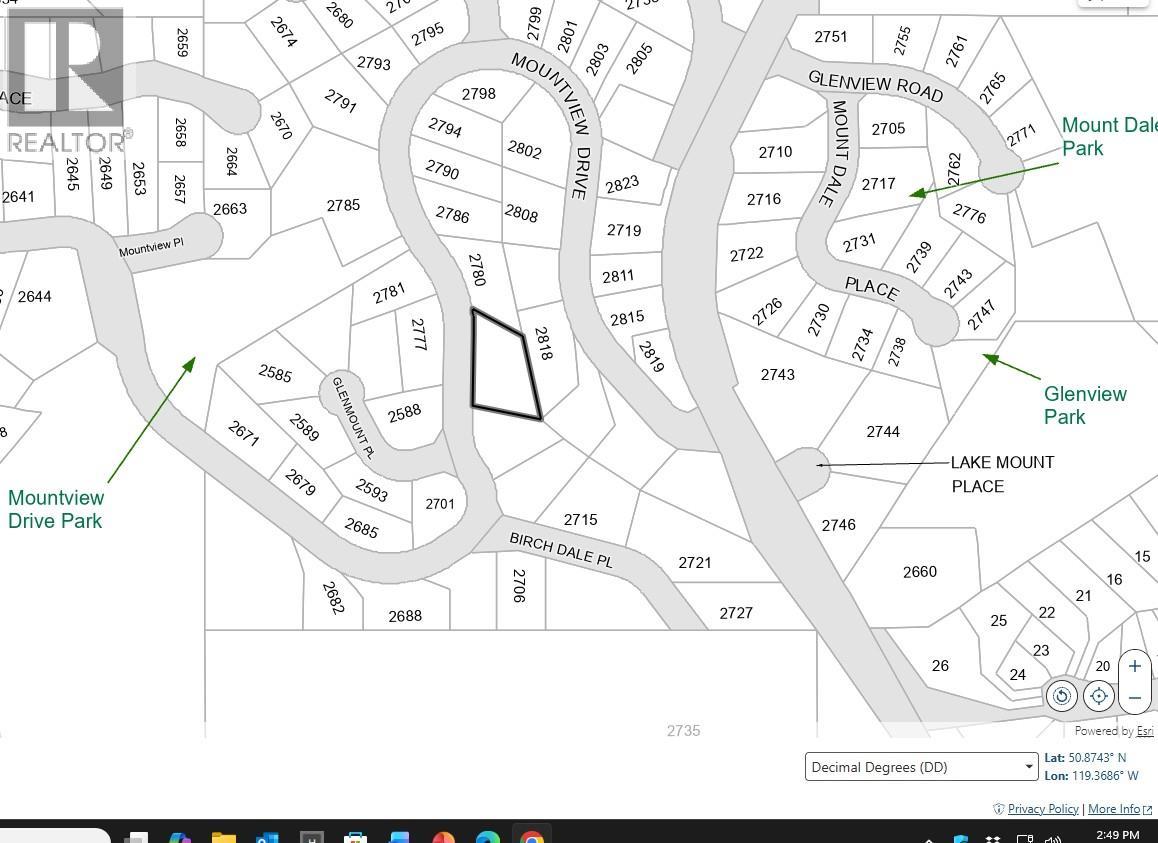Viewport: 1158px width, 843px height.
Task: Click parcel number 2823
Action: click(x=623, y=183)
